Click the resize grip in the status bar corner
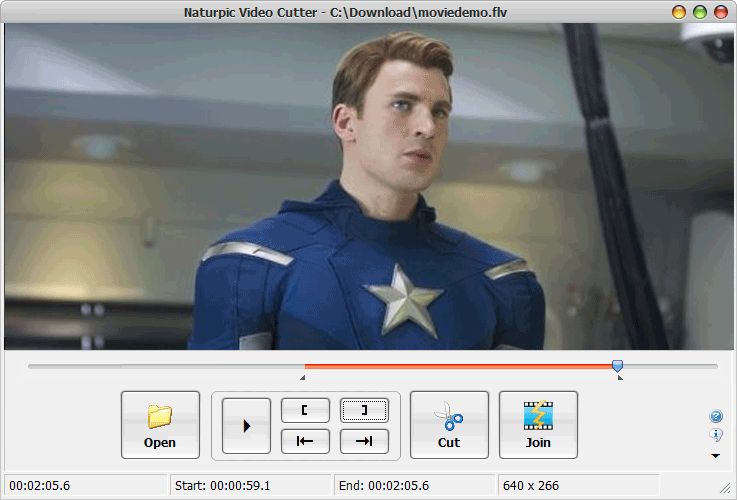Viewport: 737px width, 500px height. [727, 490]
